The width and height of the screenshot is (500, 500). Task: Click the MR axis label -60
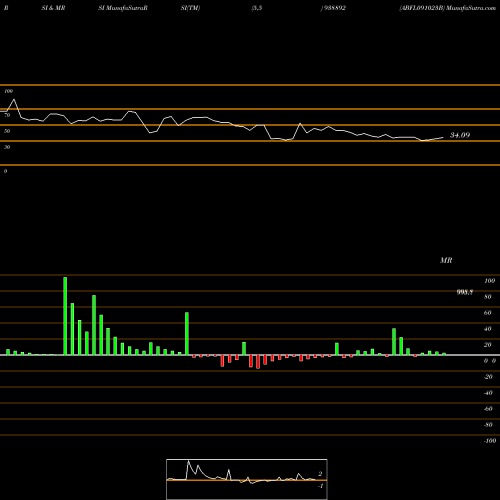(x=488, y=409)
